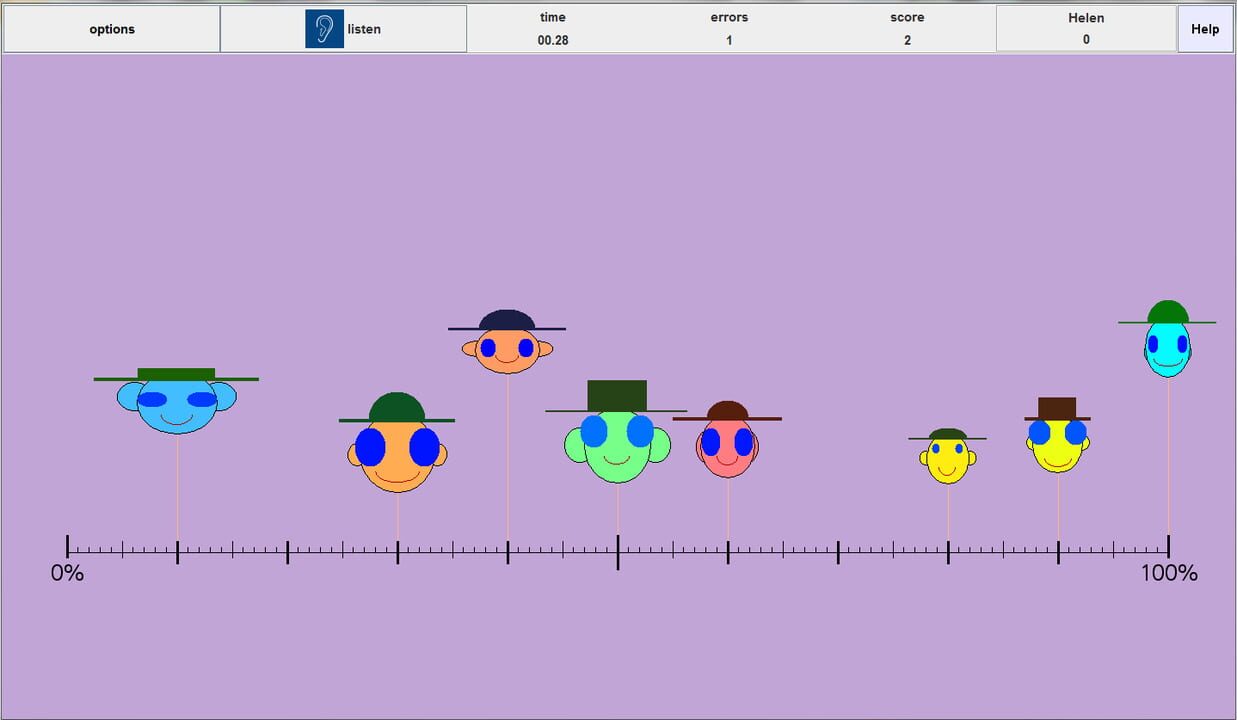Click the tick mark beneath the pink face
Screen dimensions: 1237x720
(727, 551)
